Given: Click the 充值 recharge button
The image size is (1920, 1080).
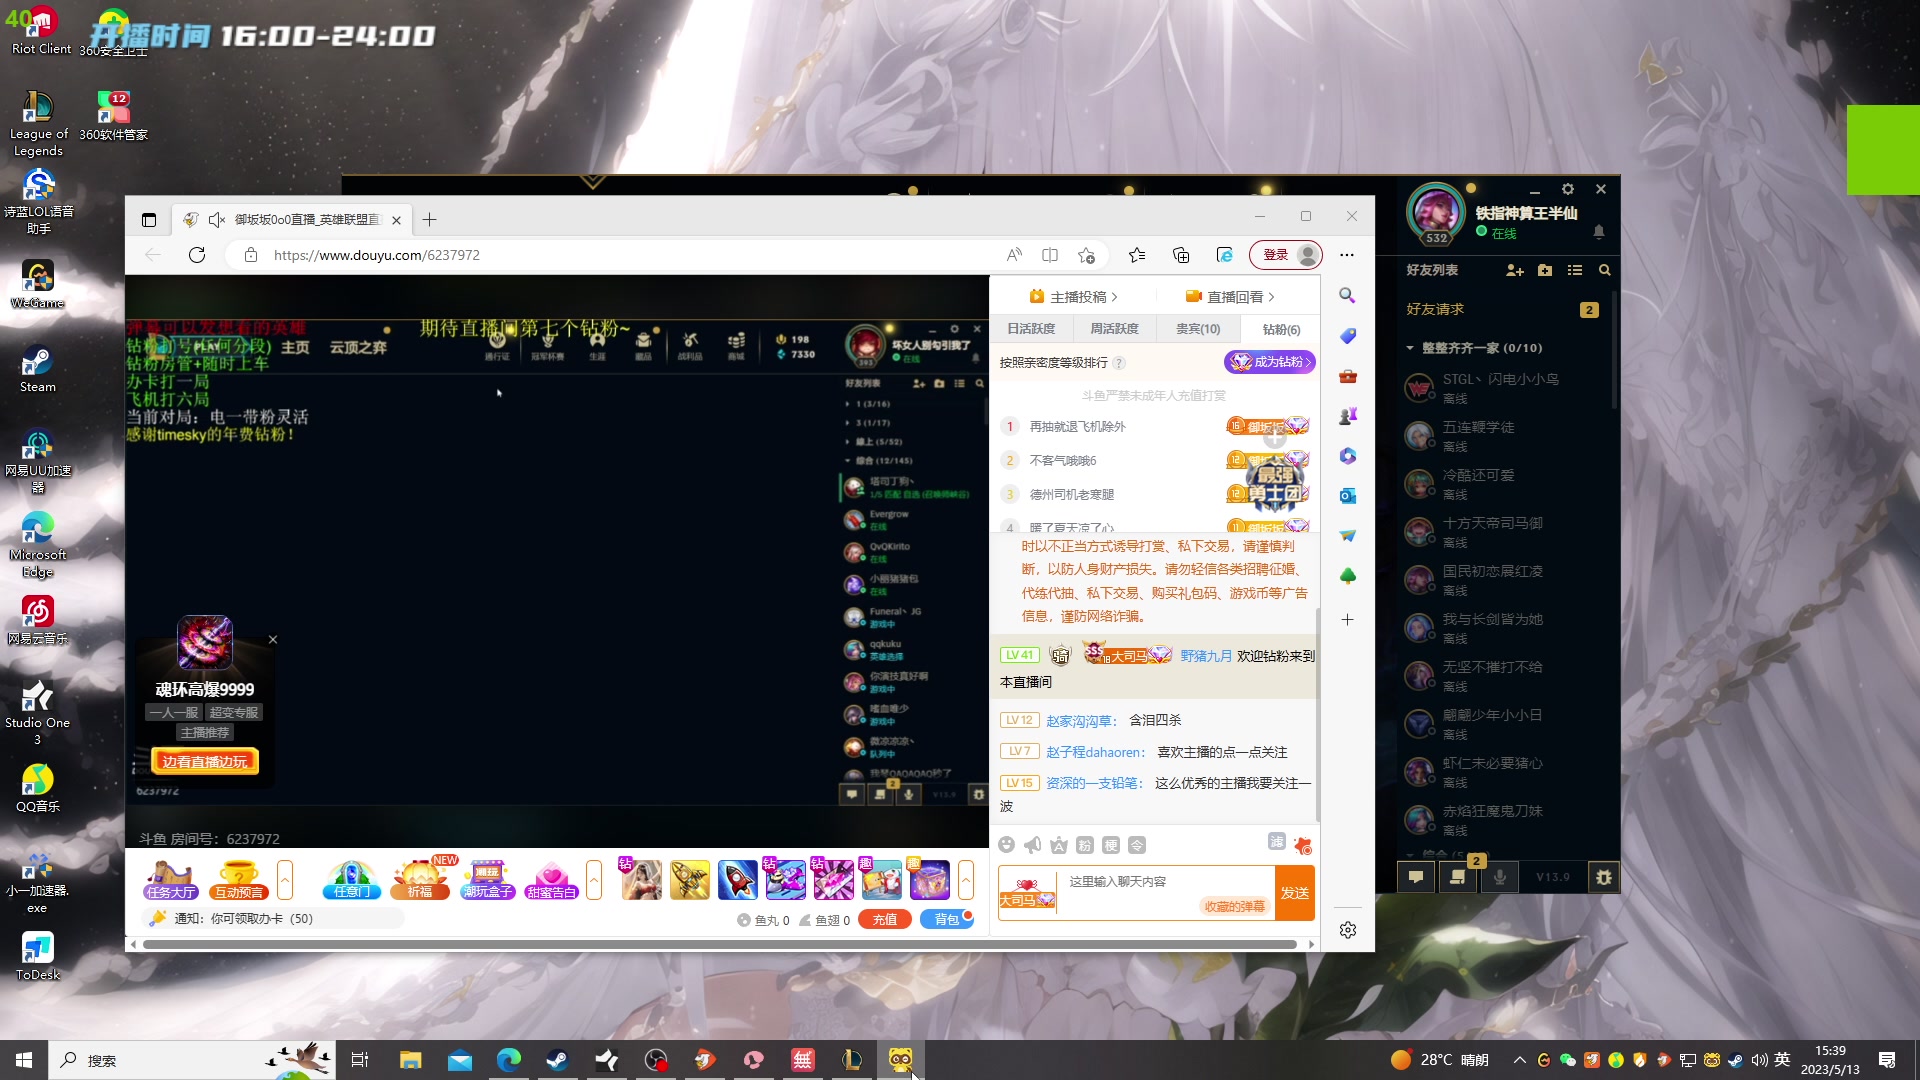Looking at the screenshot, I should pos(884,920).
